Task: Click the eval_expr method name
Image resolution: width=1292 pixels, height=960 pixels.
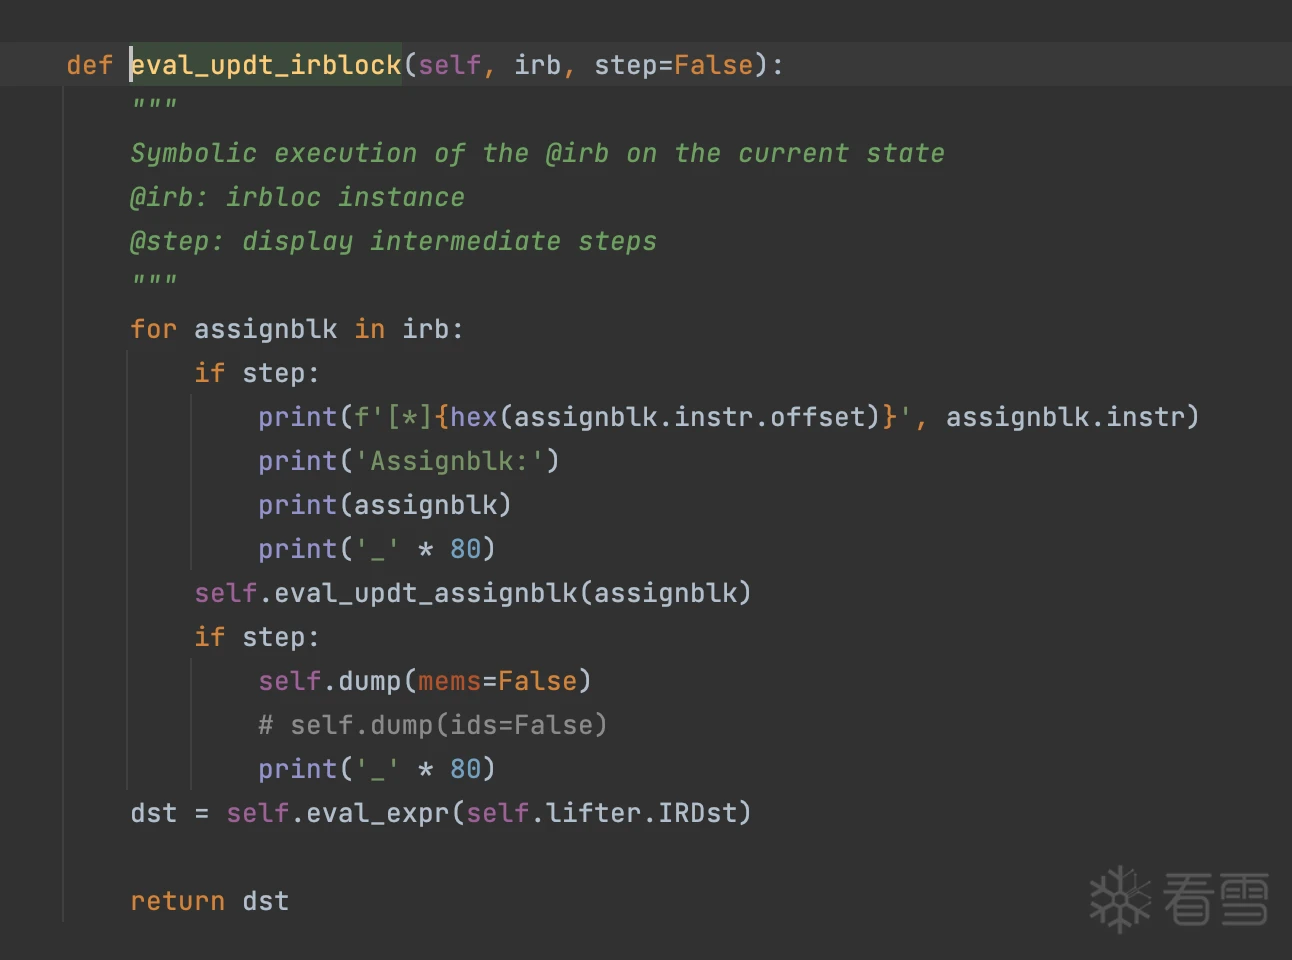Action: pyautogui.click(x=377, y=813)
